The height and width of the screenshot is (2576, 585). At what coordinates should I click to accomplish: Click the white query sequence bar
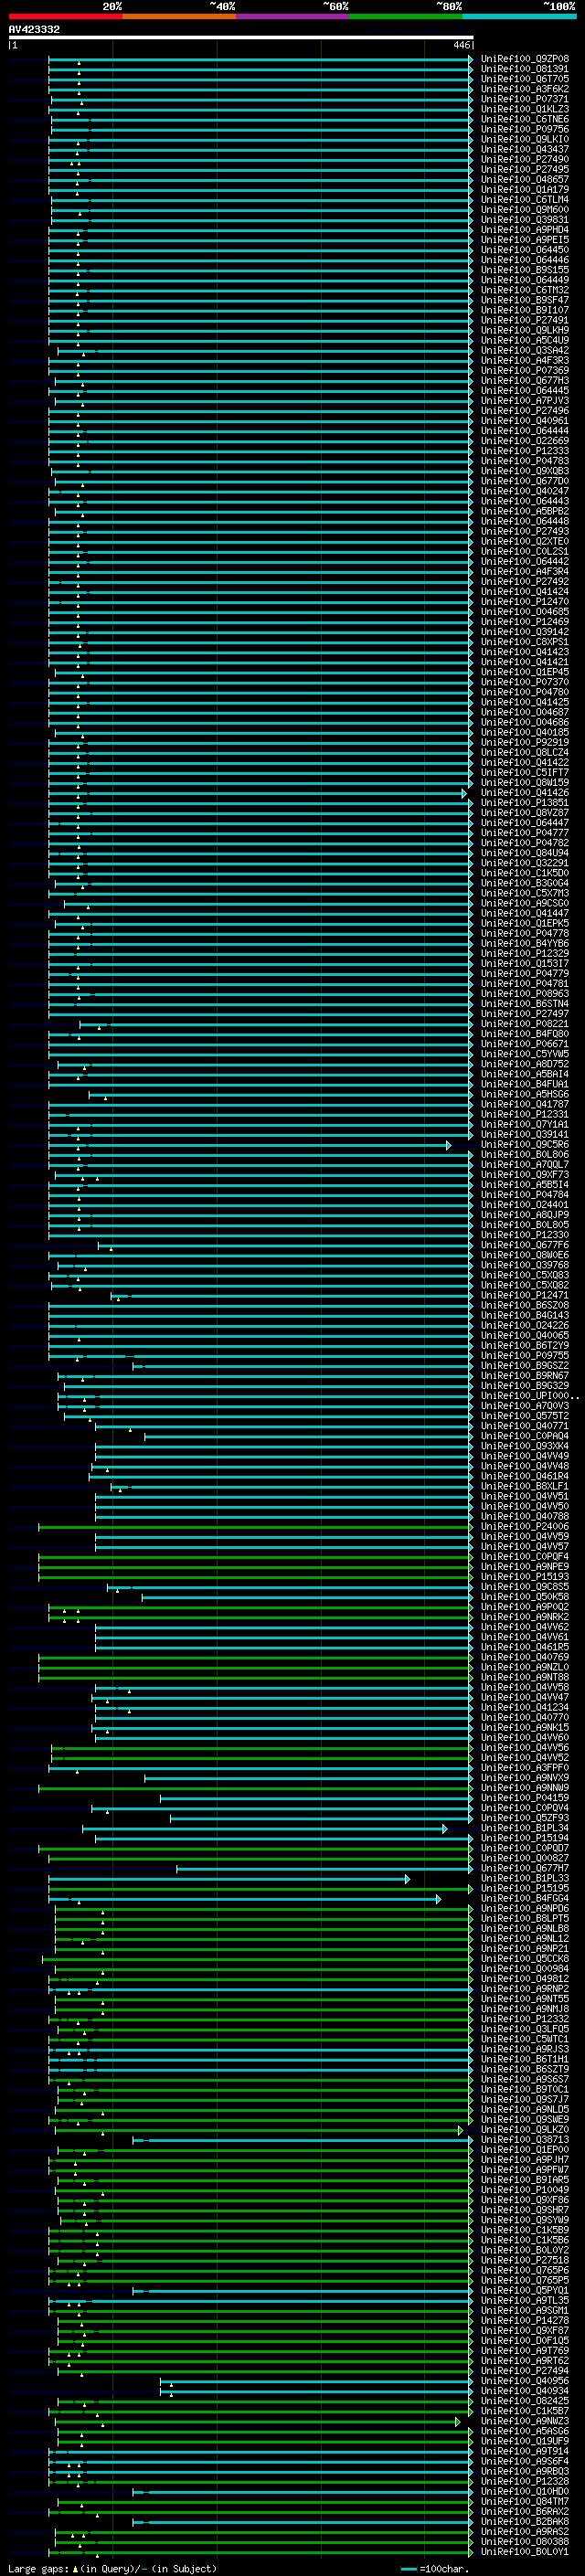(240, 38)
